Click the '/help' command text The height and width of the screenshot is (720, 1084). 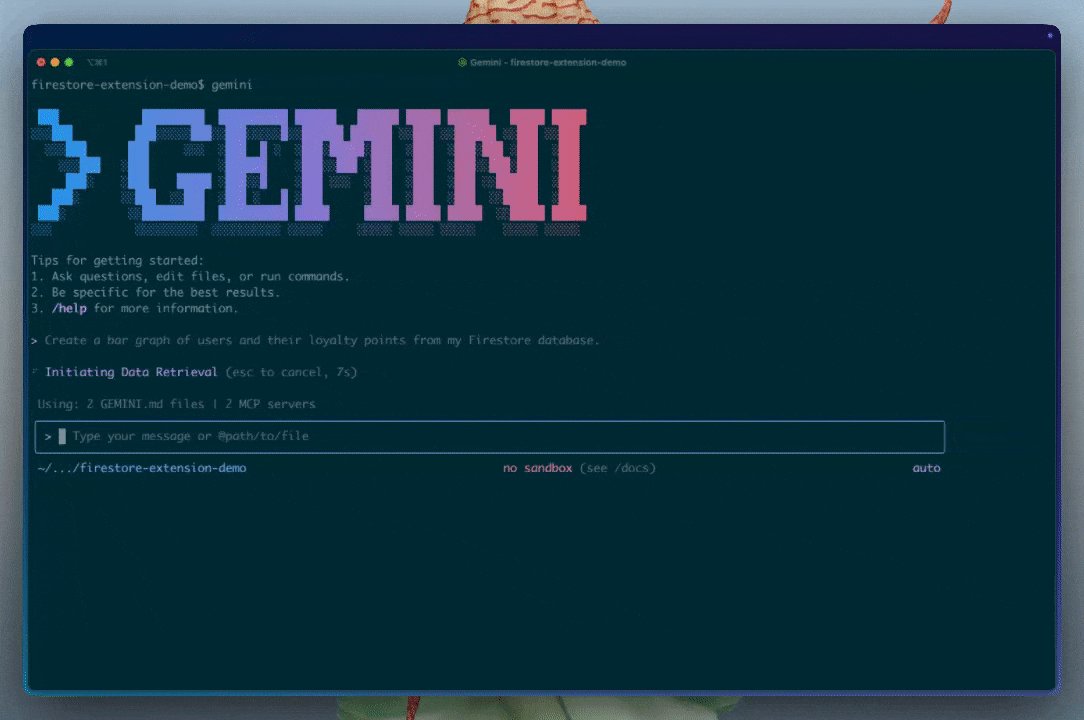tap(69, 308)
